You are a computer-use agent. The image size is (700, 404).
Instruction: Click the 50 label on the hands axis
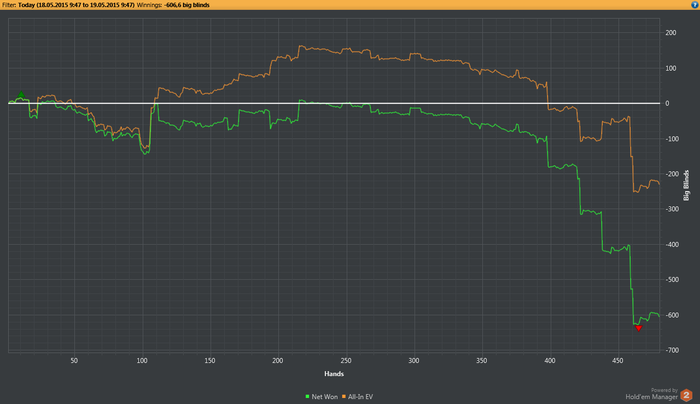click(74, 360)
